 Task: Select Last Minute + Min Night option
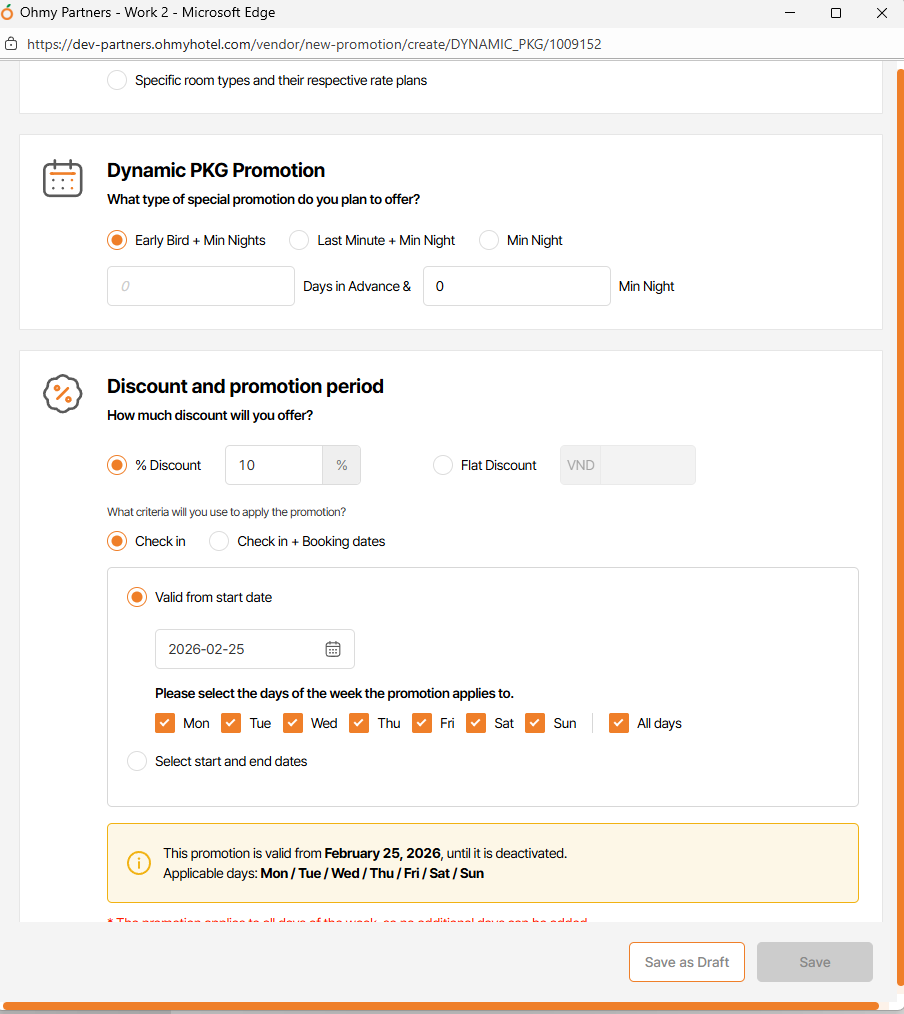tap(299, 240)
